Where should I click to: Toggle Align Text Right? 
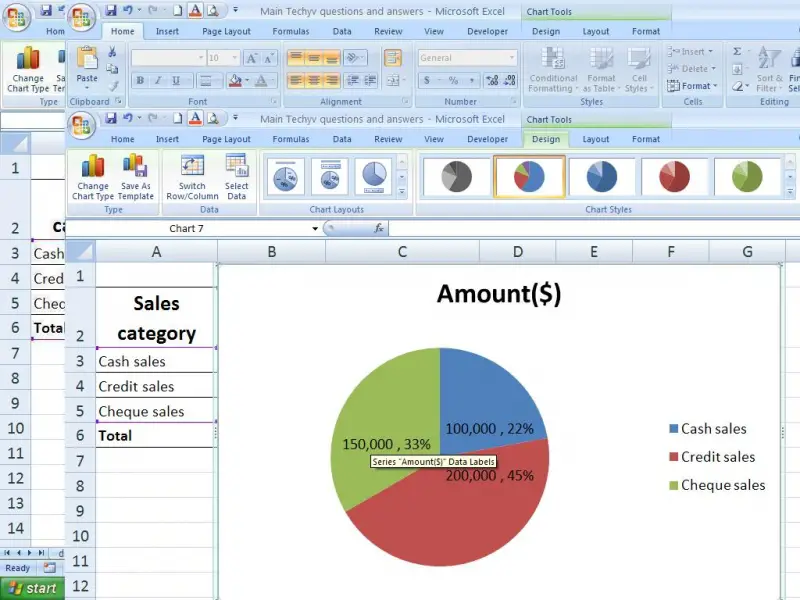tap(332, 80)
